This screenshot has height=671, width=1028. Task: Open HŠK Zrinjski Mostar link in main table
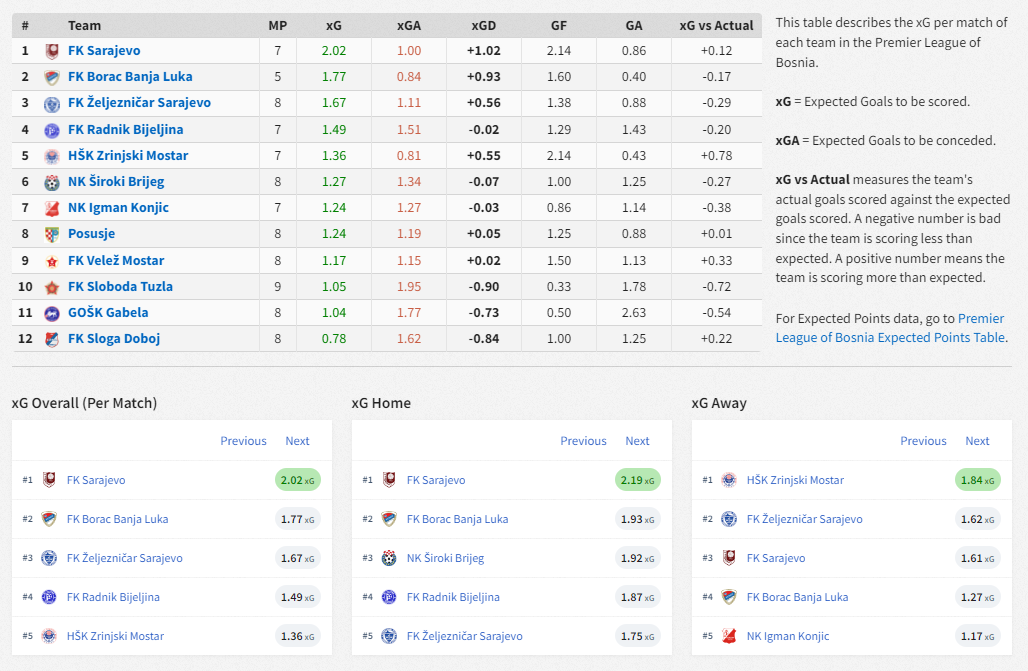tap(128, 155)
